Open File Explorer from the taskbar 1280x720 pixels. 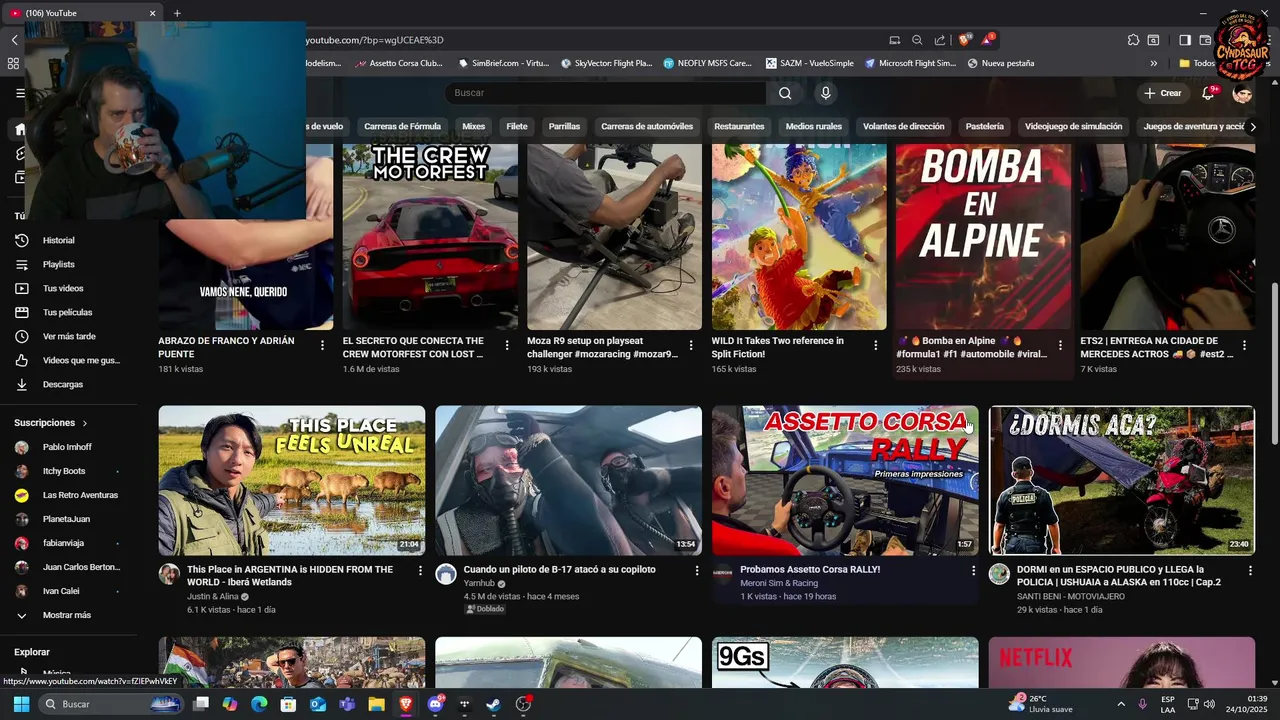(377, 704)
